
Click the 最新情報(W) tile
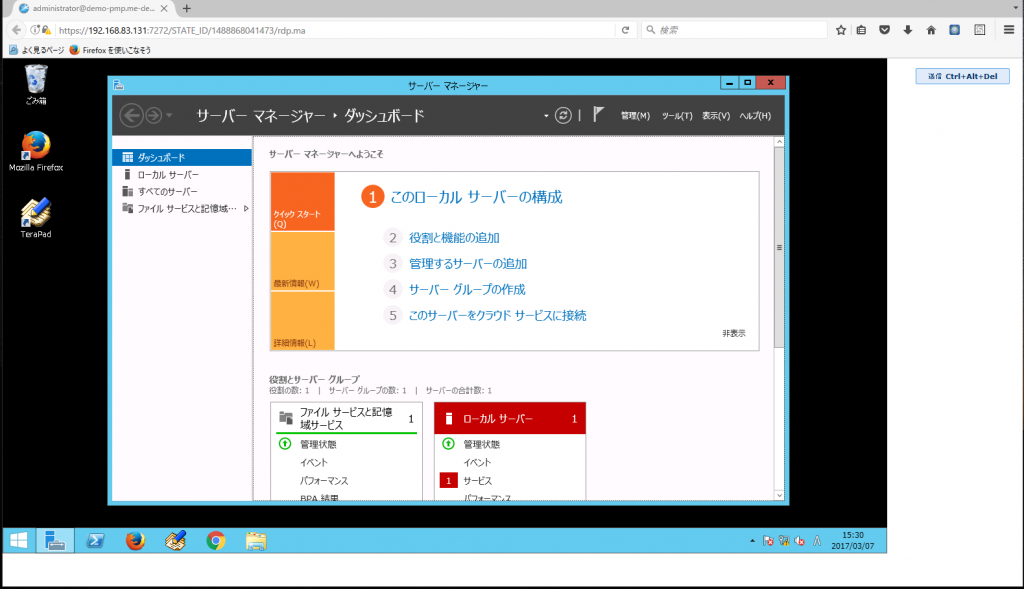tap(302, 261)
